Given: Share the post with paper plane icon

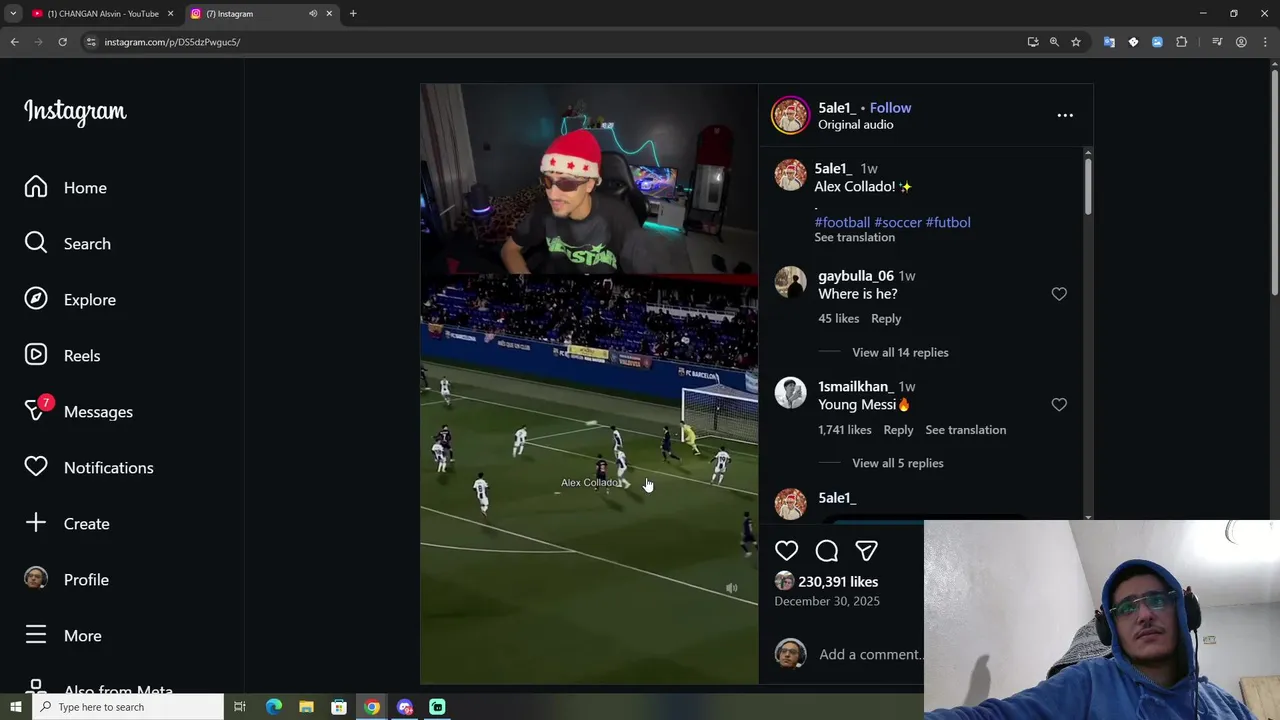Looking at the screenshot, I should pyautogui.click(x=866, y=551).
